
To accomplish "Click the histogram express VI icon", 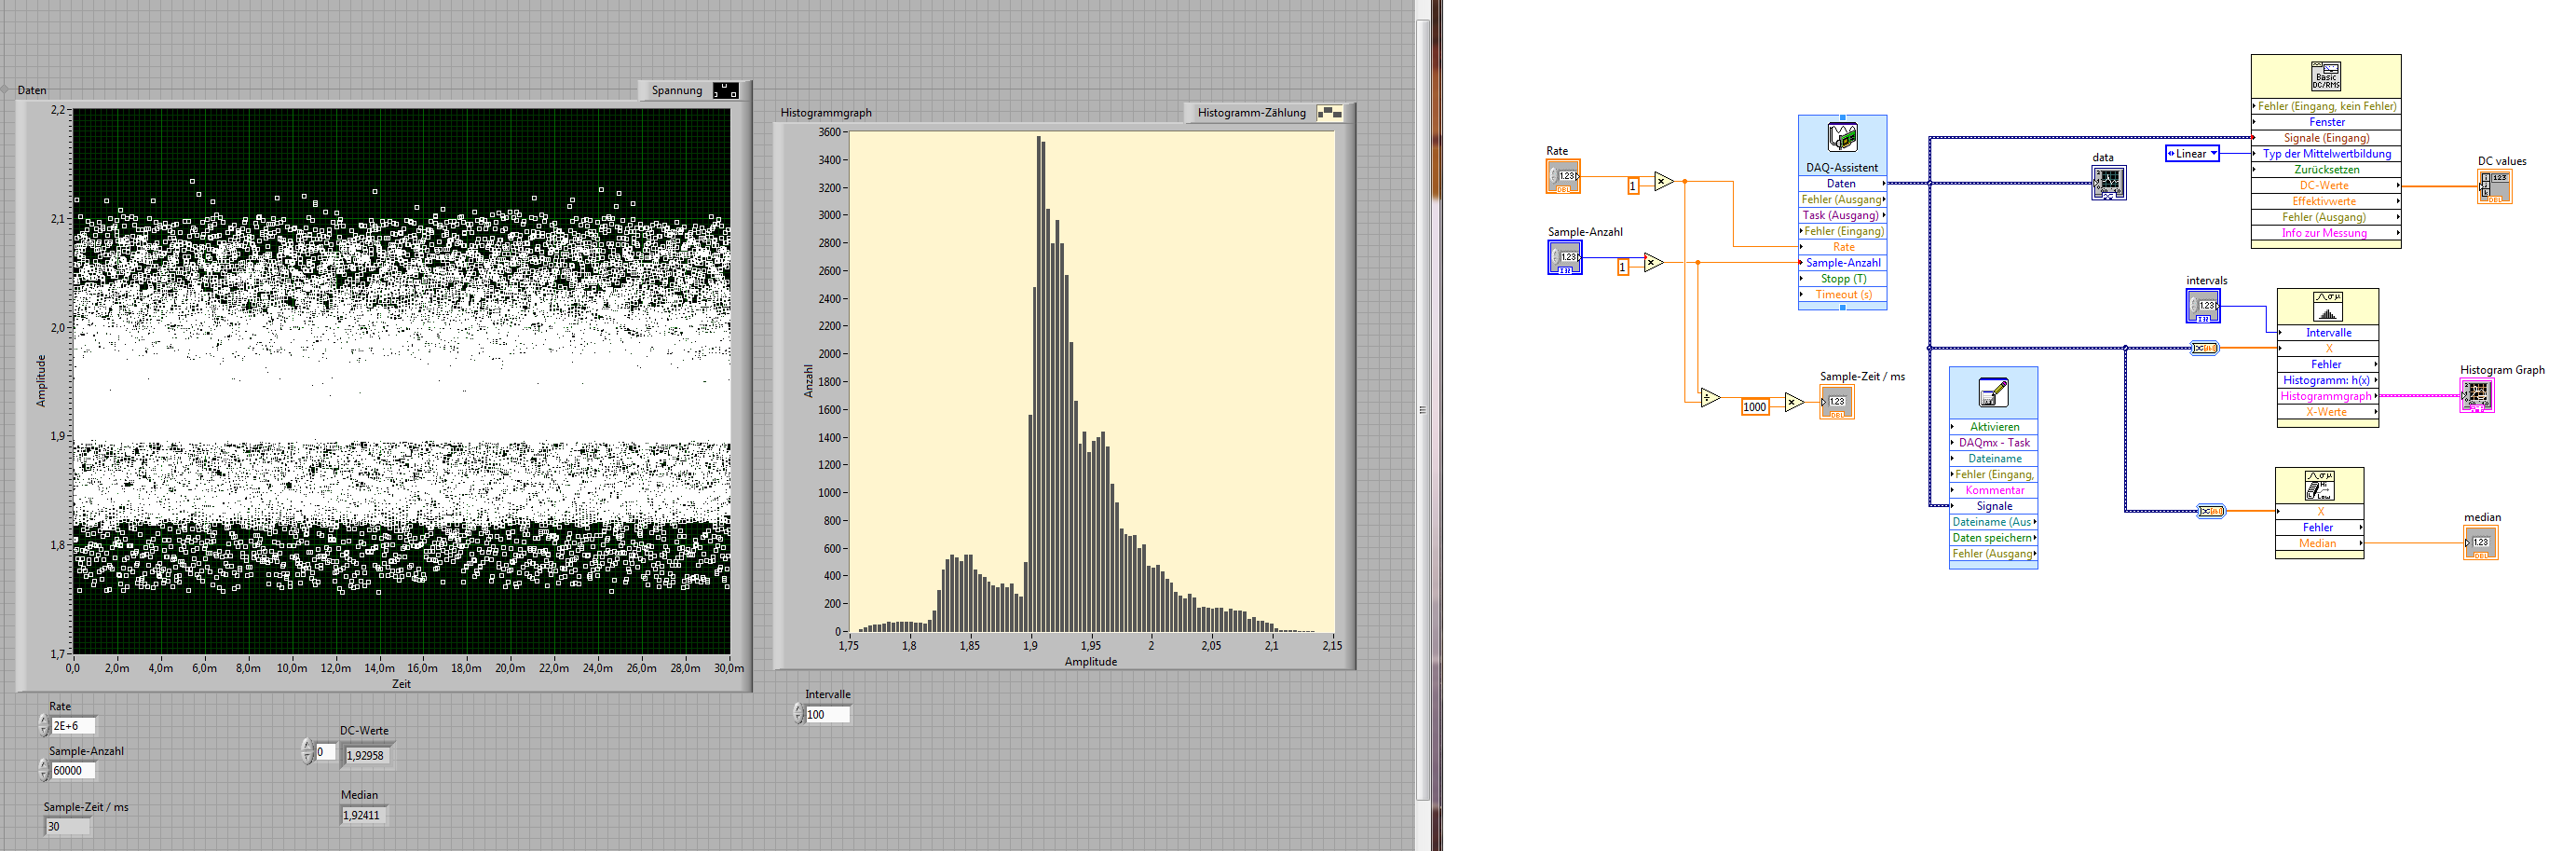I will (2327, 306).
